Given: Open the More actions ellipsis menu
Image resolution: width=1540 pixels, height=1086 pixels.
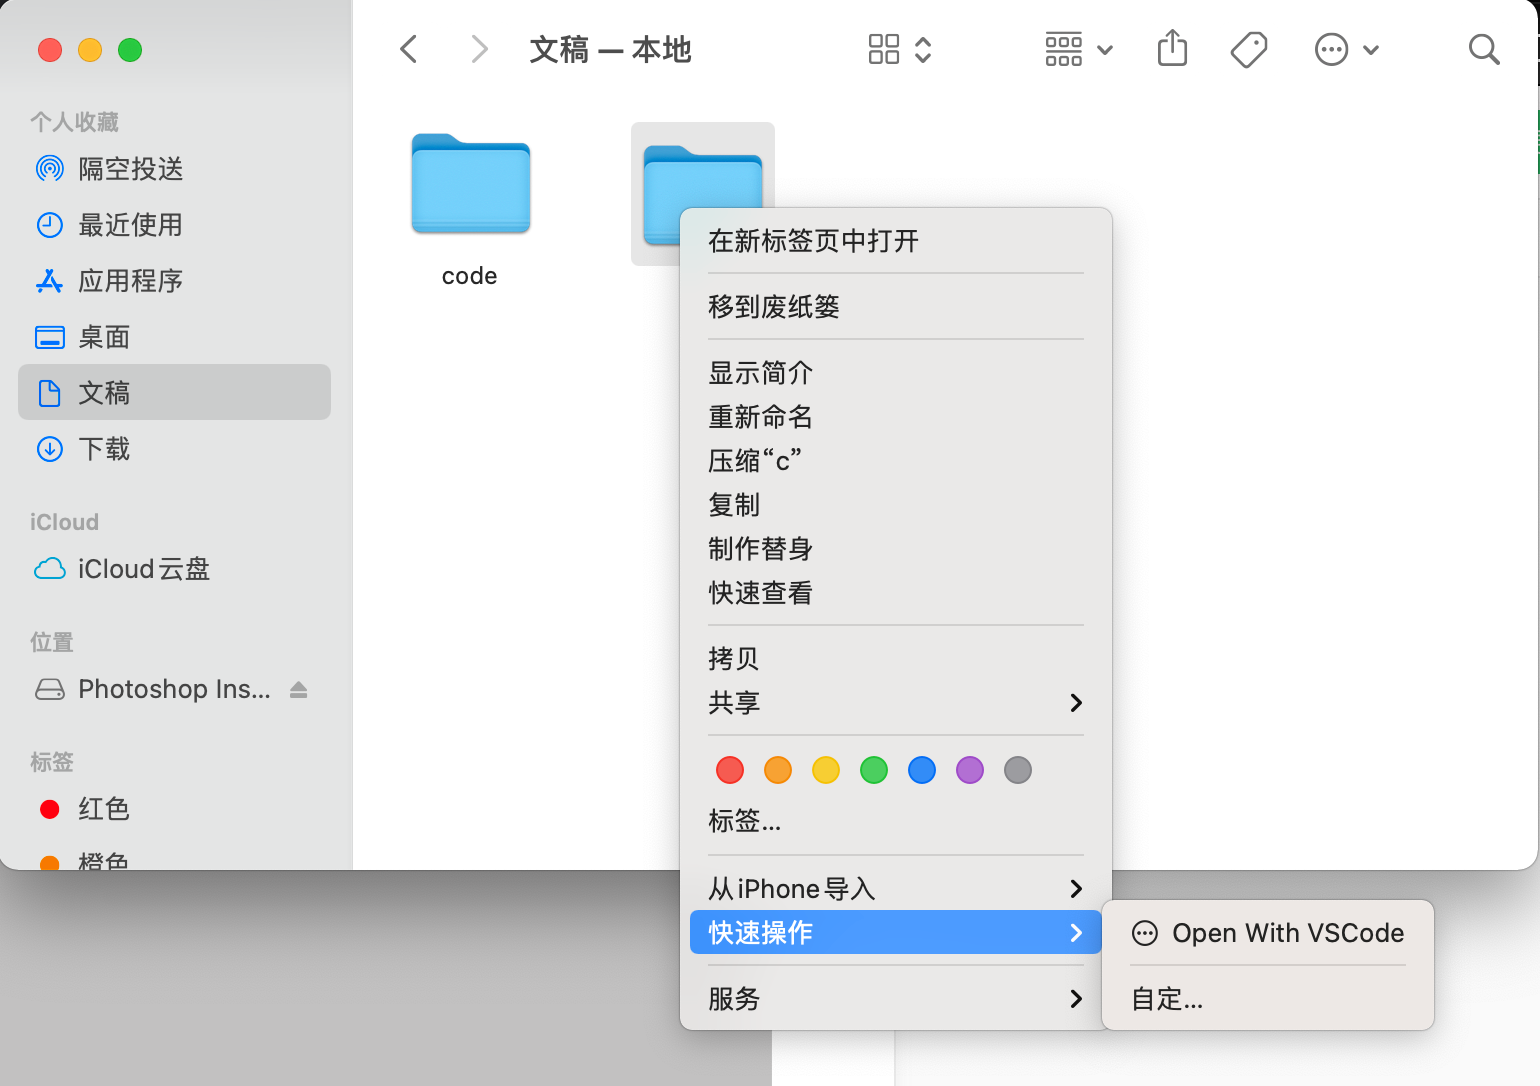Looking at the screenshot, I should click(x=1346, y=49).
